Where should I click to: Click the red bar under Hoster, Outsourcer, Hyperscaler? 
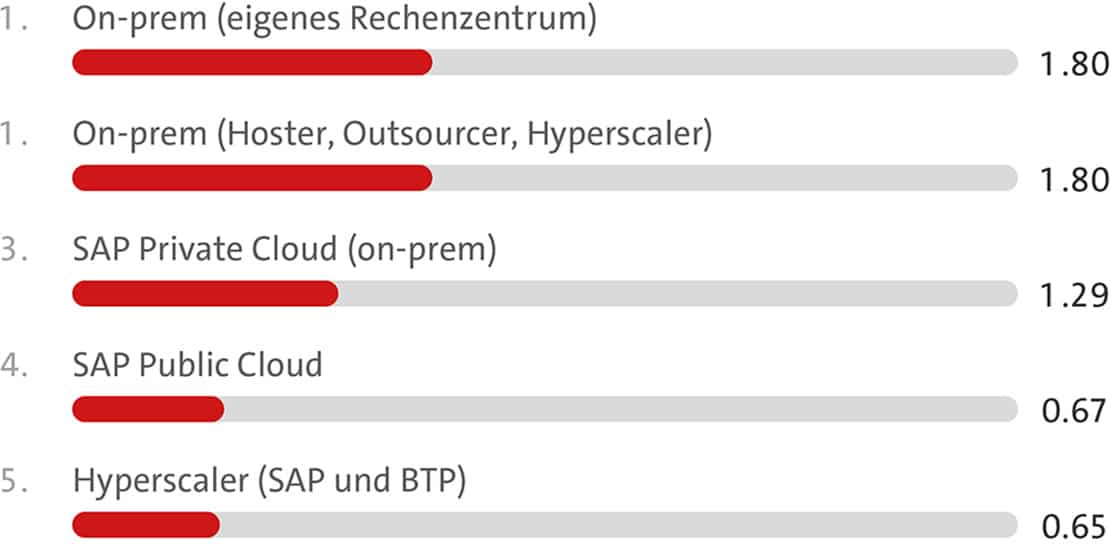click(x=252, y=178)
